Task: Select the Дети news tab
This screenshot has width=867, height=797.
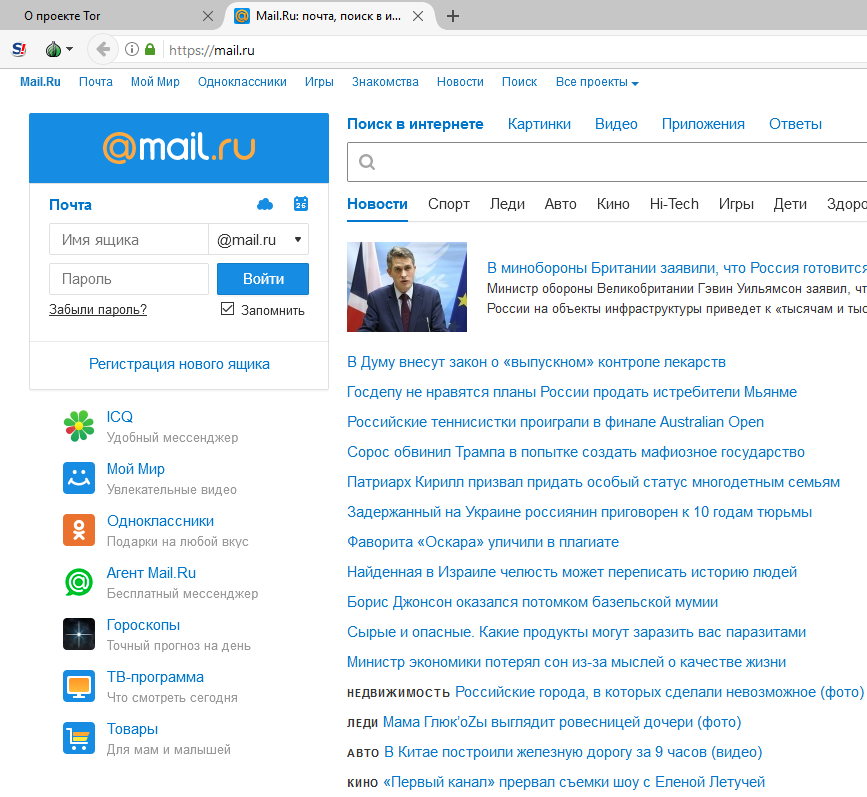Action: [790, 204]
